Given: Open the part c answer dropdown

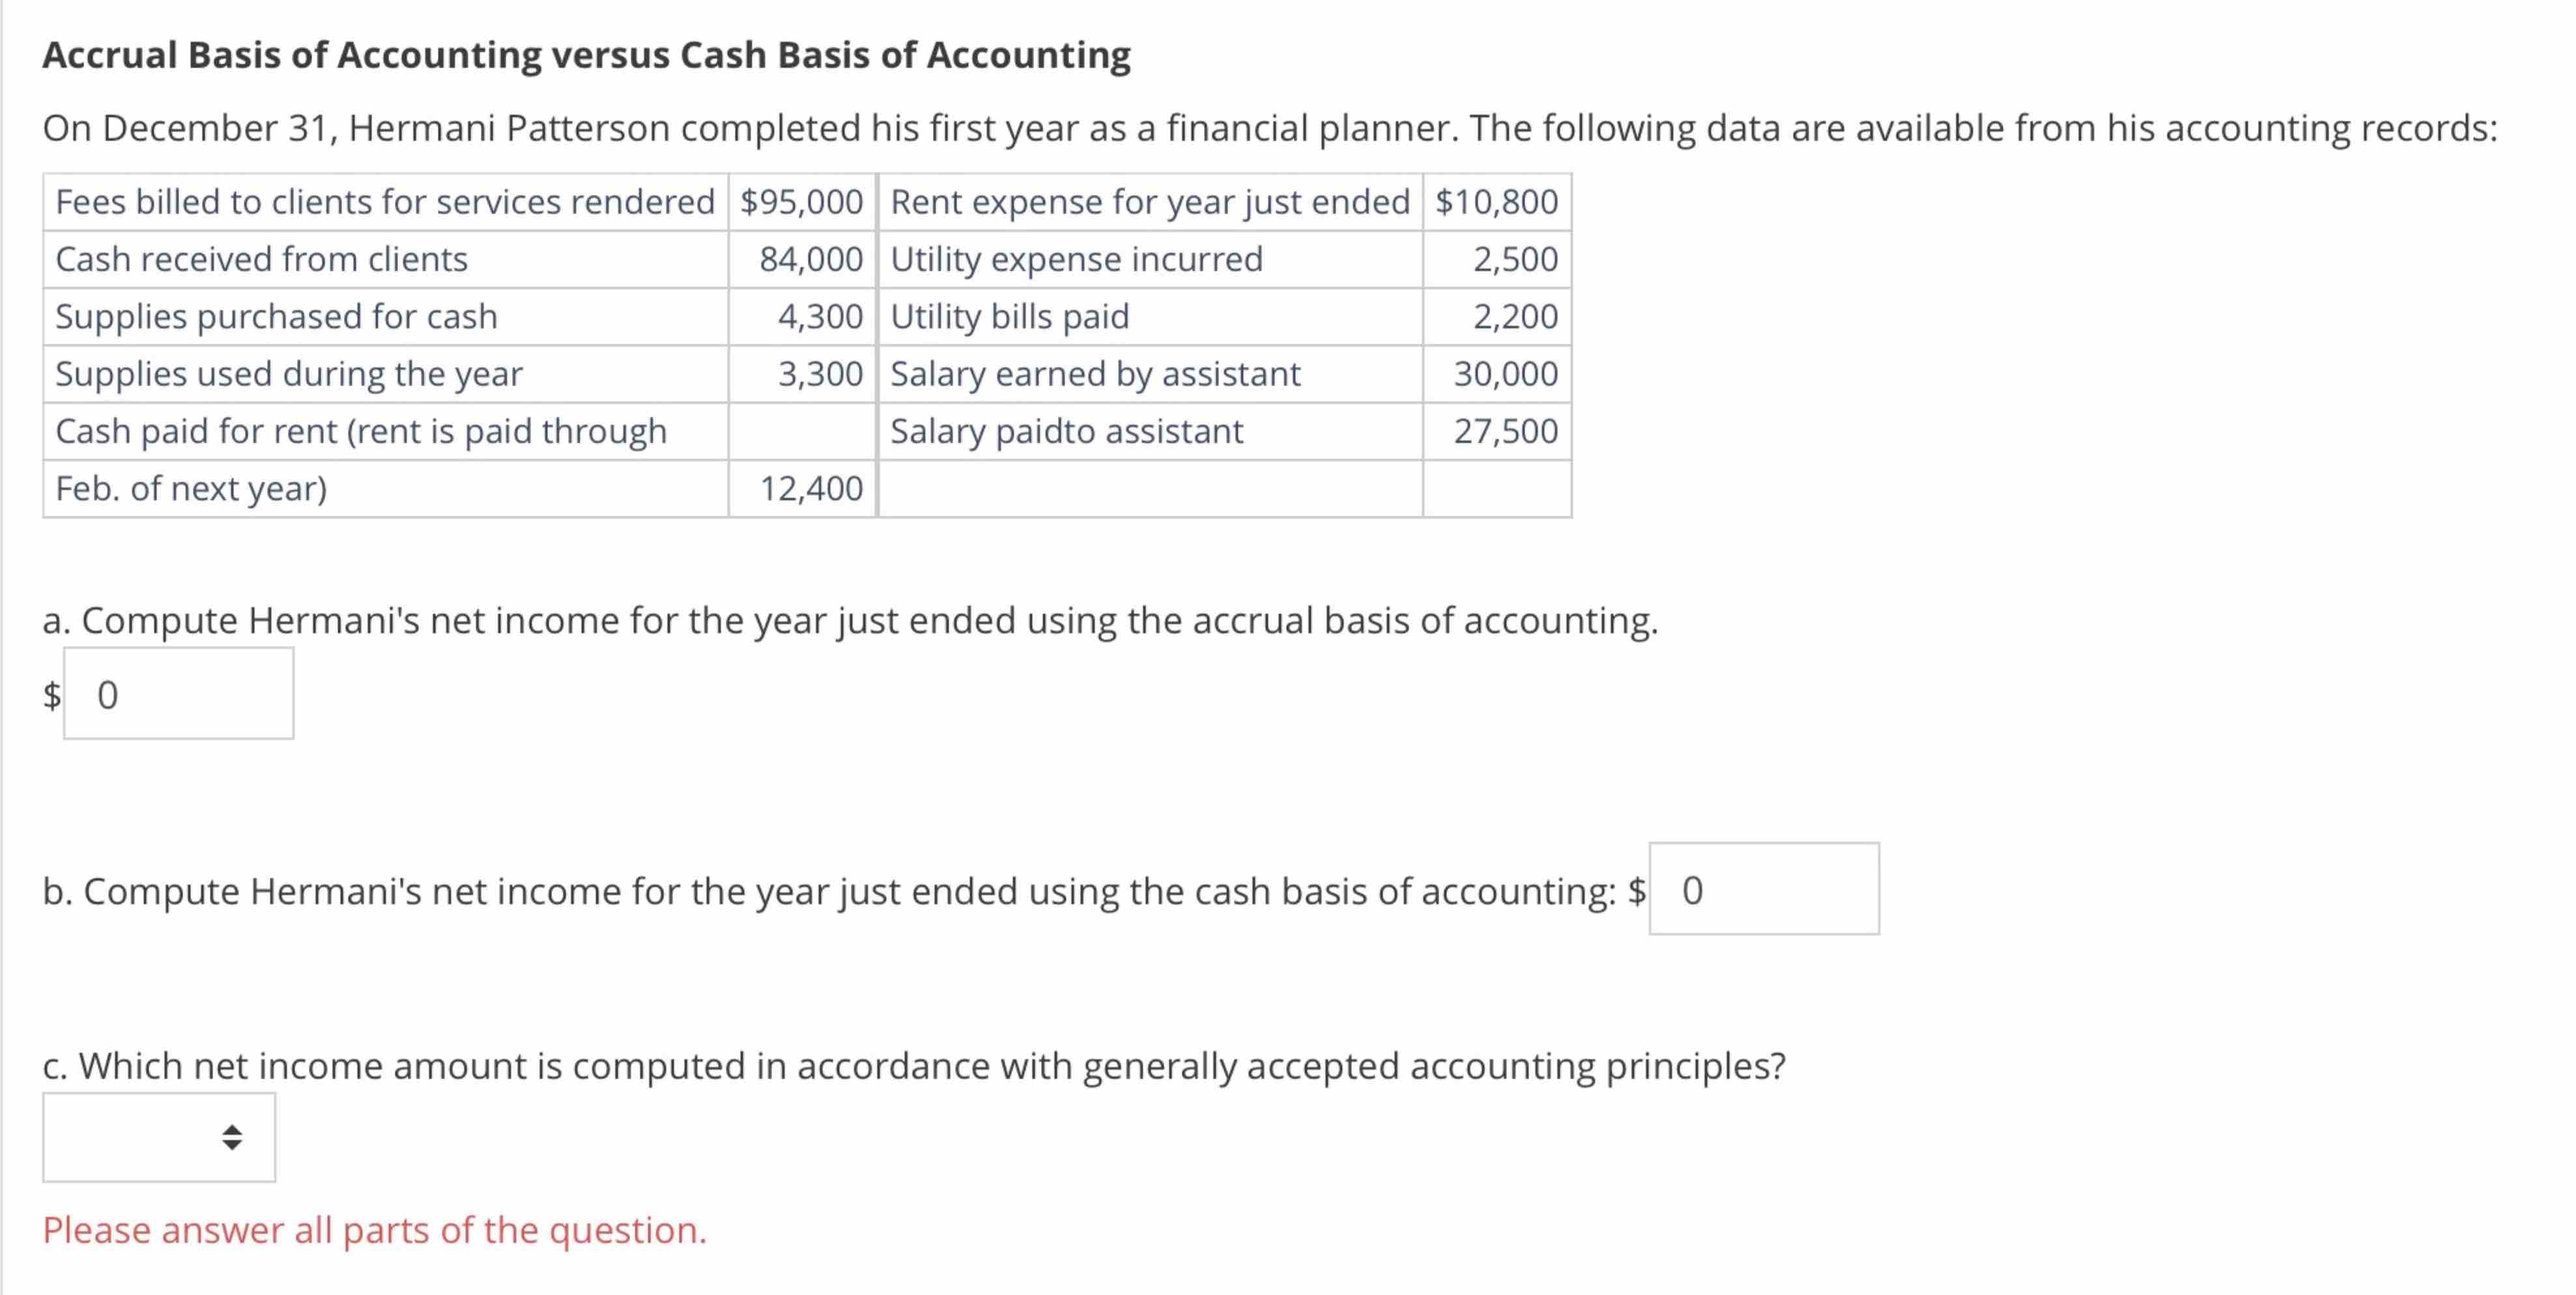Looking at the screenshot, I should 158,1138.
